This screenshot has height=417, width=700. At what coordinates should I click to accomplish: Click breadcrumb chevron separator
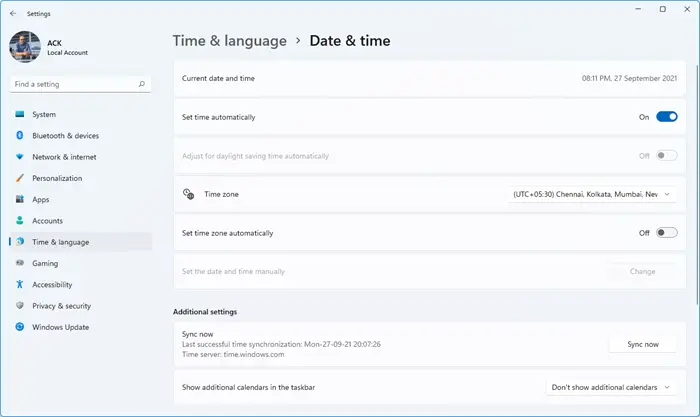click(298, 41)
